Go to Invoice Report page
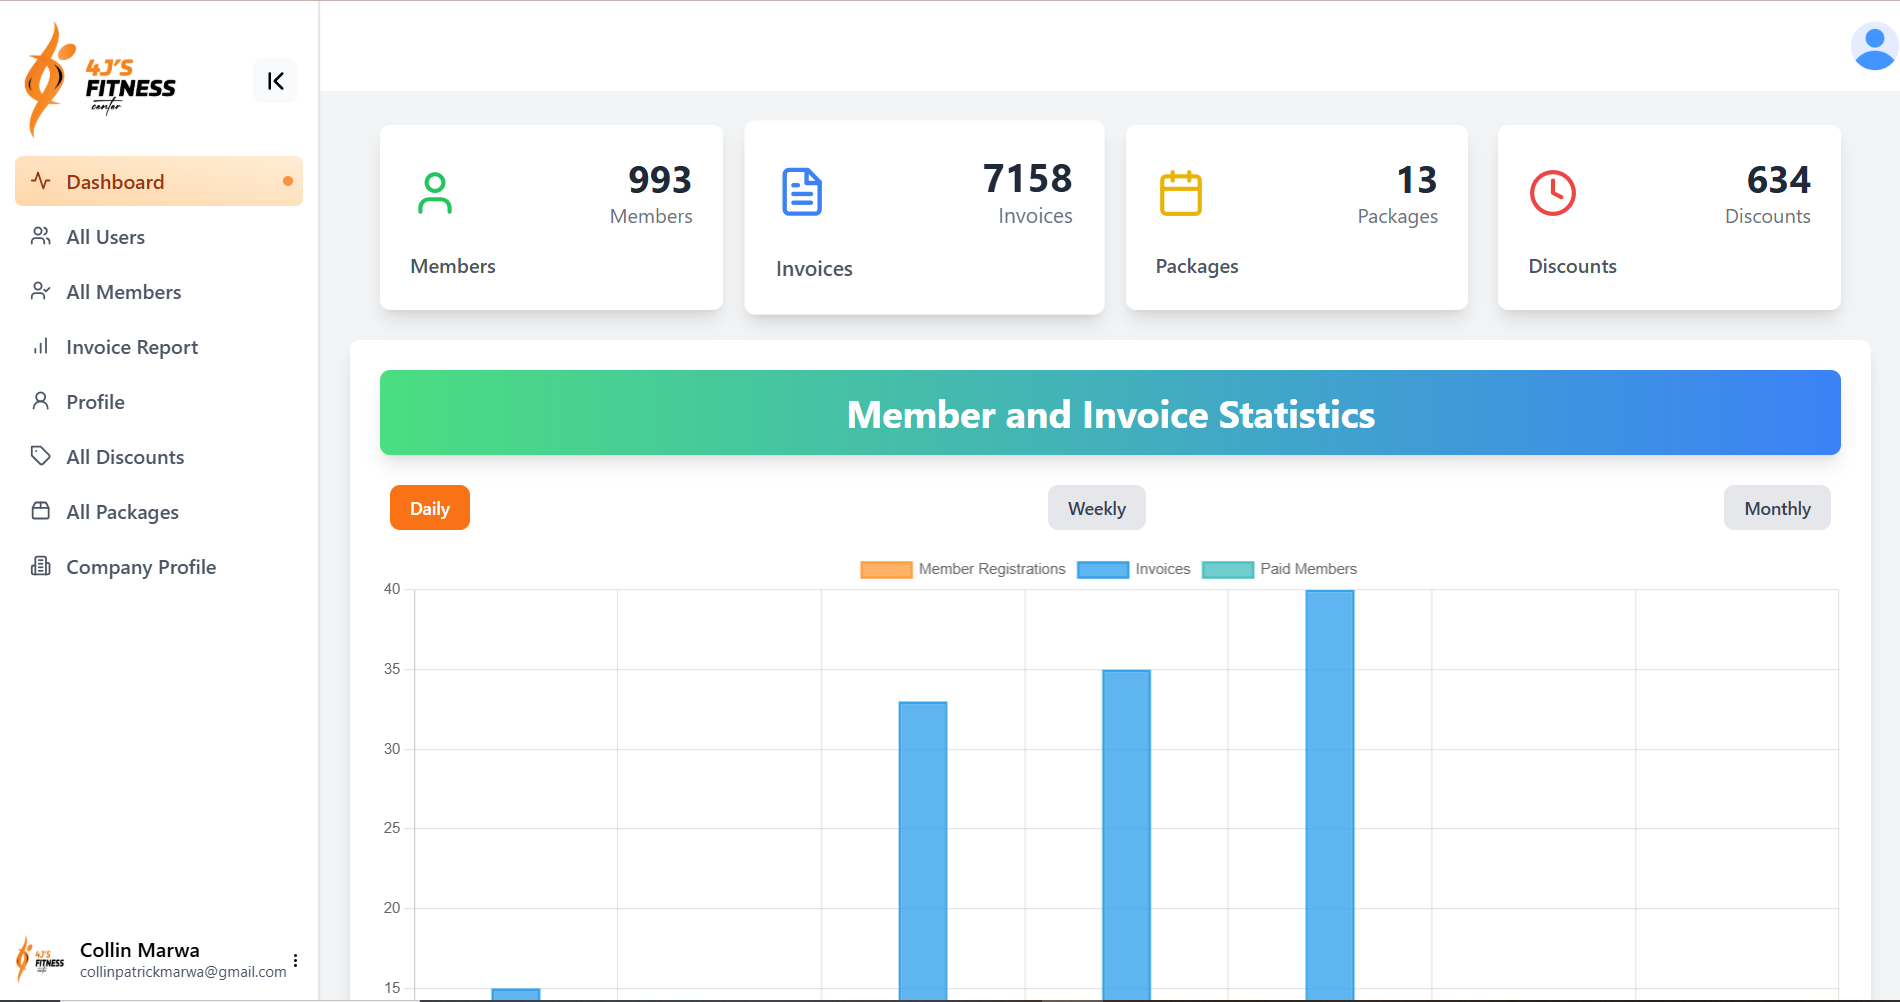Image resolution: width=1900 pixels, height=1002 pixels. pyautogui.click(x=131, y=347)
